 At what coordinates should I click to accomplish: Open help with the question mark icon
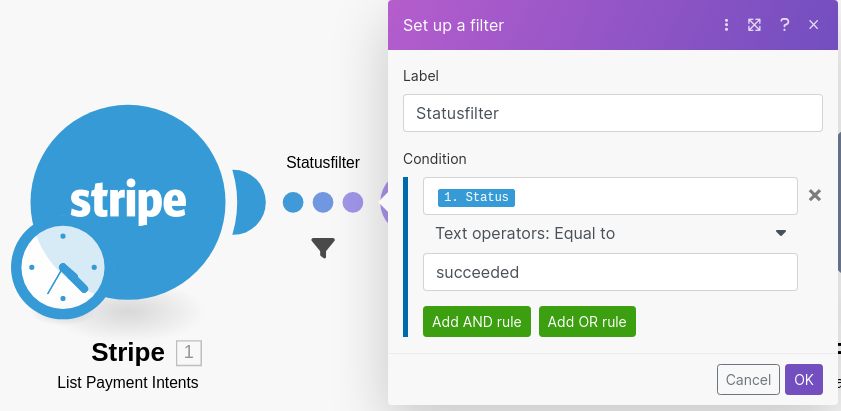(785, 25)
